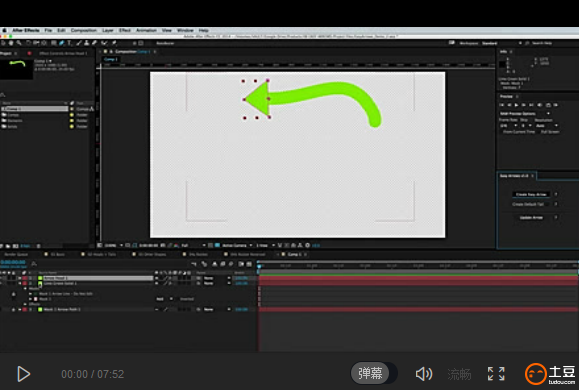Screen dimensions: 579x390
Task: Select the Hand tool in toolbar
Action: click(11, 43)
